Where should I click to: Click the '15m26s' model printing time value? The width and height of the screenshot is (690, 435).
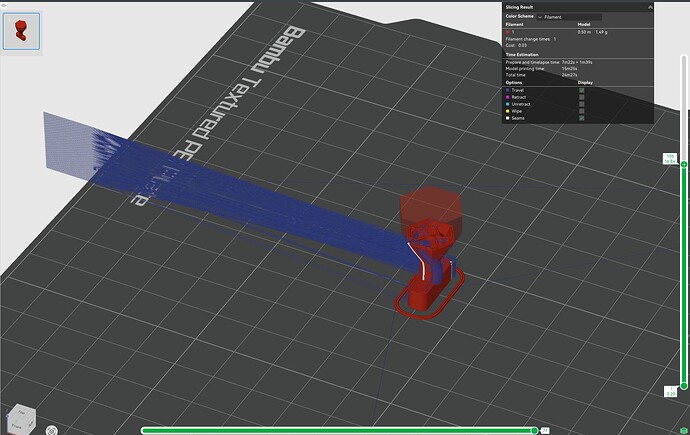[x=569, y=69]
